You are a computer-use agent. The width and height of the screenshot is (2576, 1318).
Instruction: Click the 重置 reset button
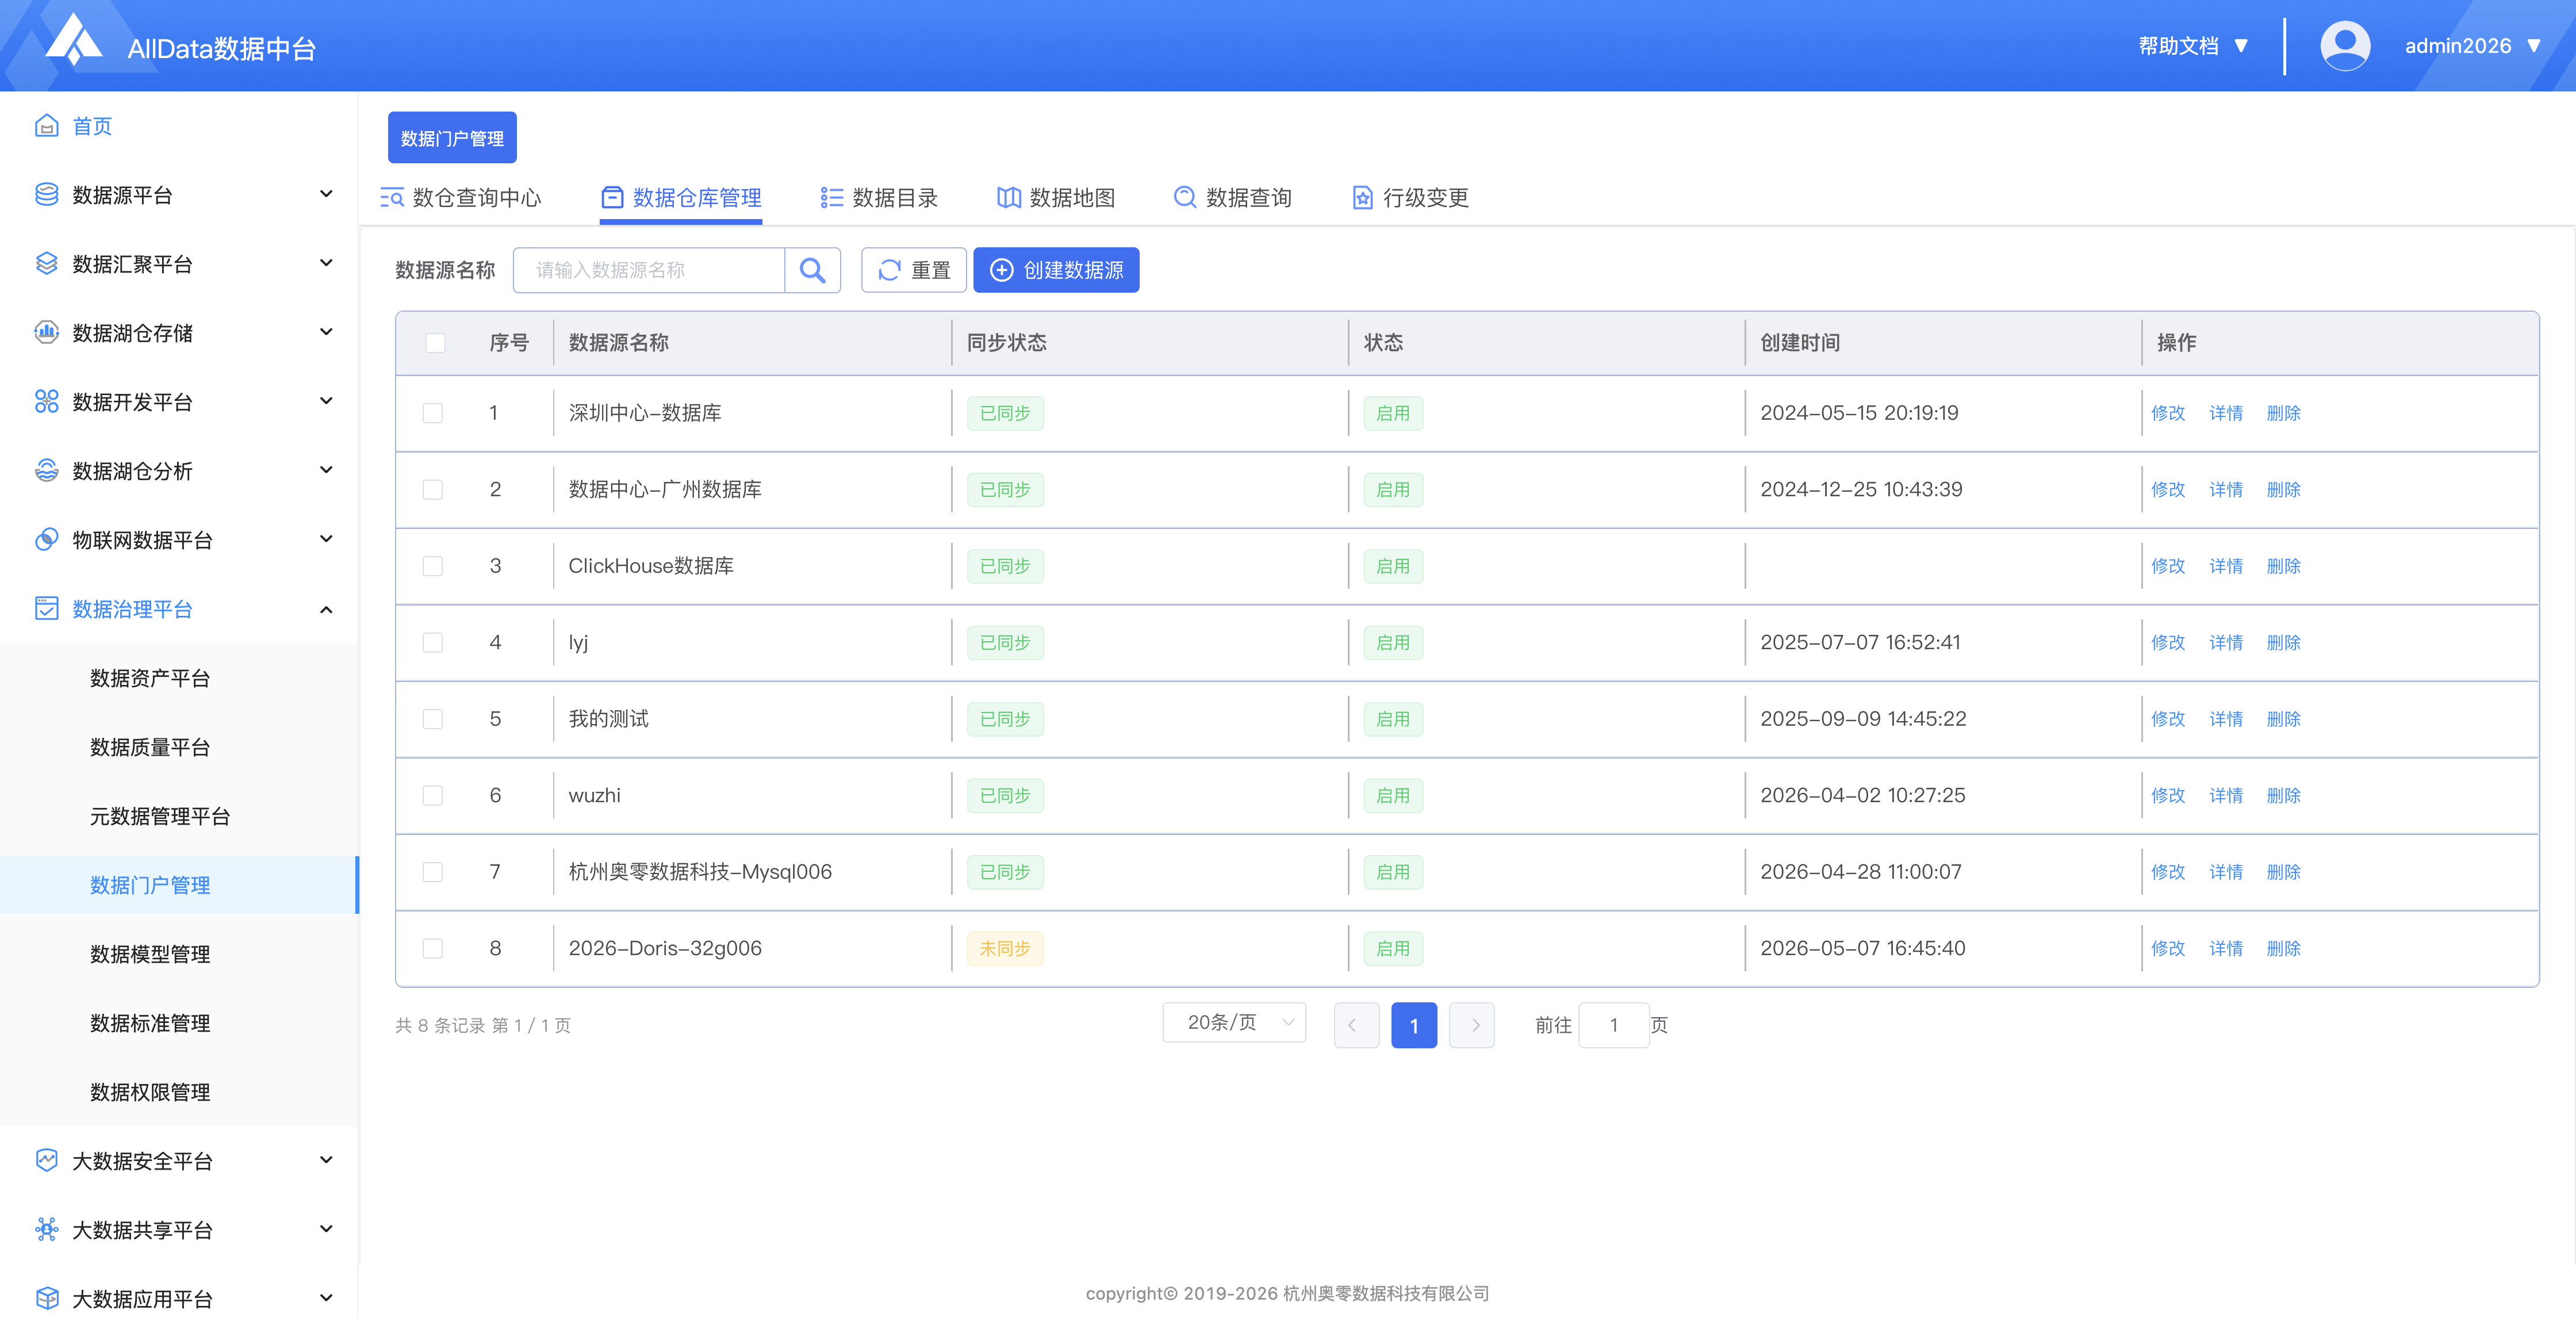(x=914, y=270)
